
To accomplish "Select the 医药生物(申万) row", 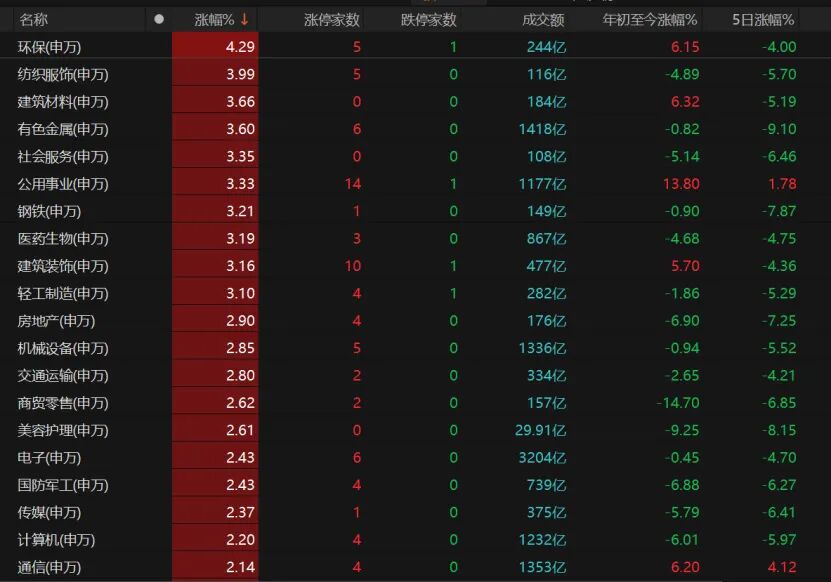I will click(x=416, y=239).
